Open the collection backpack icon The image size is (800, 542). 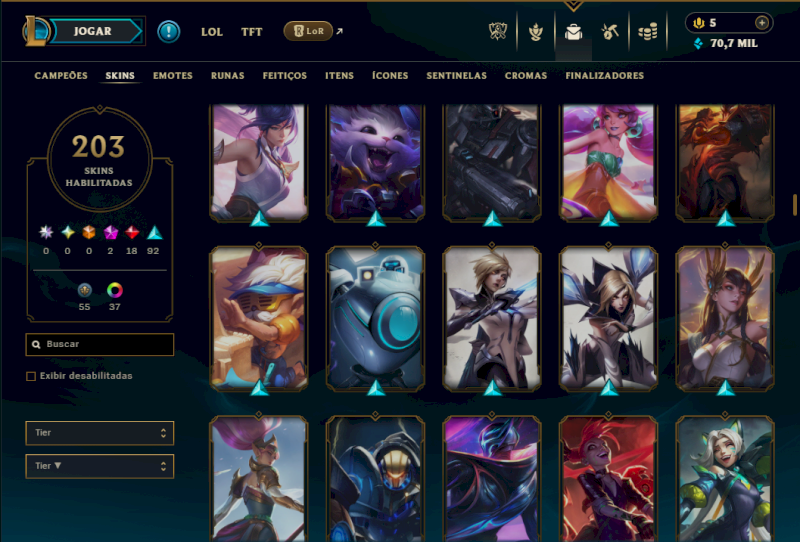[573, 32]
